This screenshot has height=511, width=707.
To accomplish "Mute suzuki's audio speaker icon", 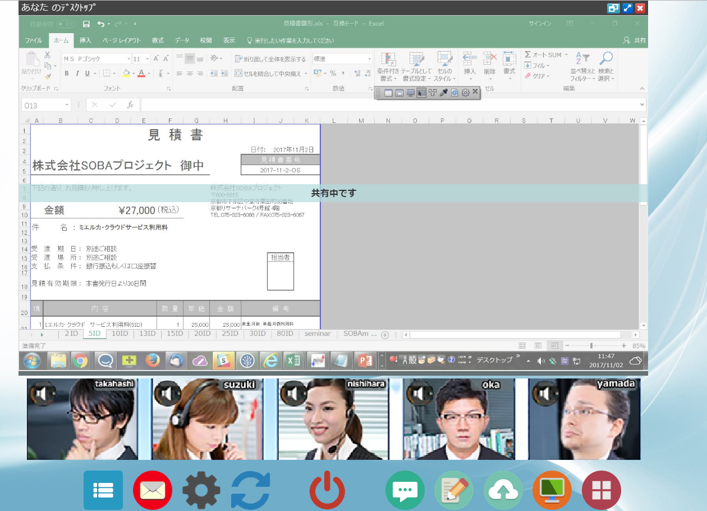I will (168, 393).
